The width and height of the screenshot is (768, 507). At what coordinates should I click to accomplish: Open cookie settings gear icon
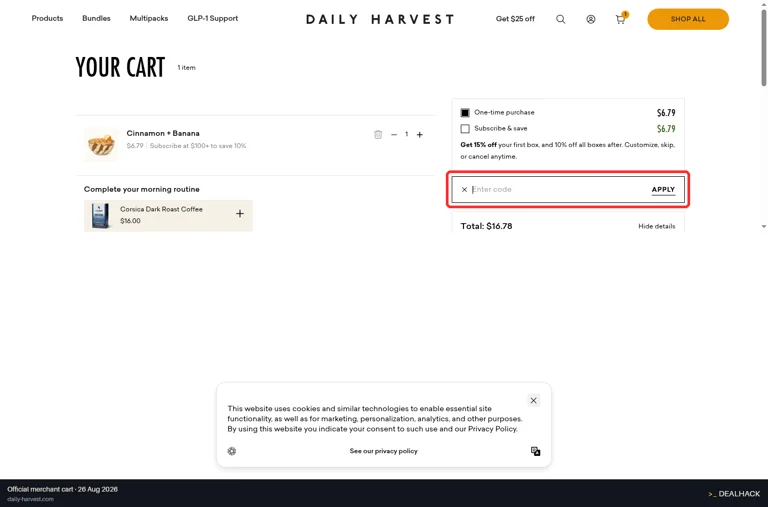pyautogui.click(x=232, y=451)
